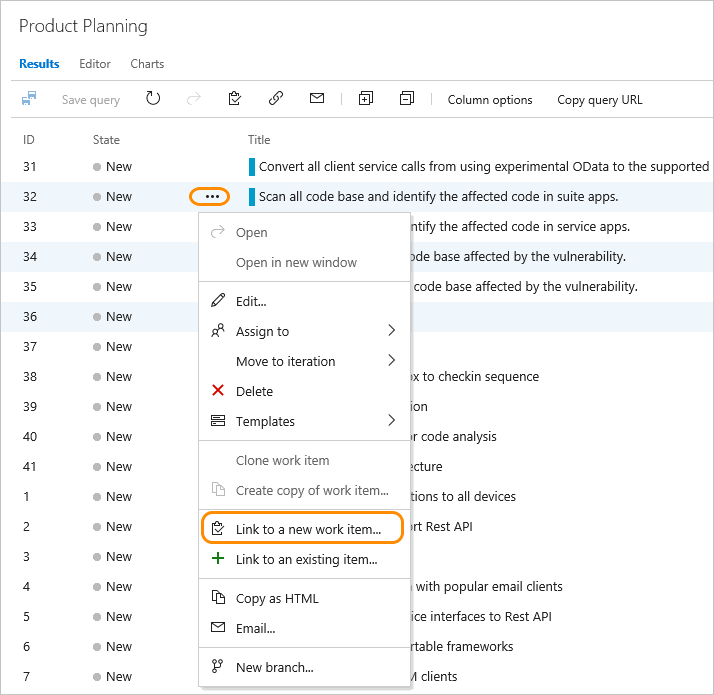The image size is (714, 695).
Task: Click the people icon beside Assign to
Action: pyautogui.click(x=218, y=331)
